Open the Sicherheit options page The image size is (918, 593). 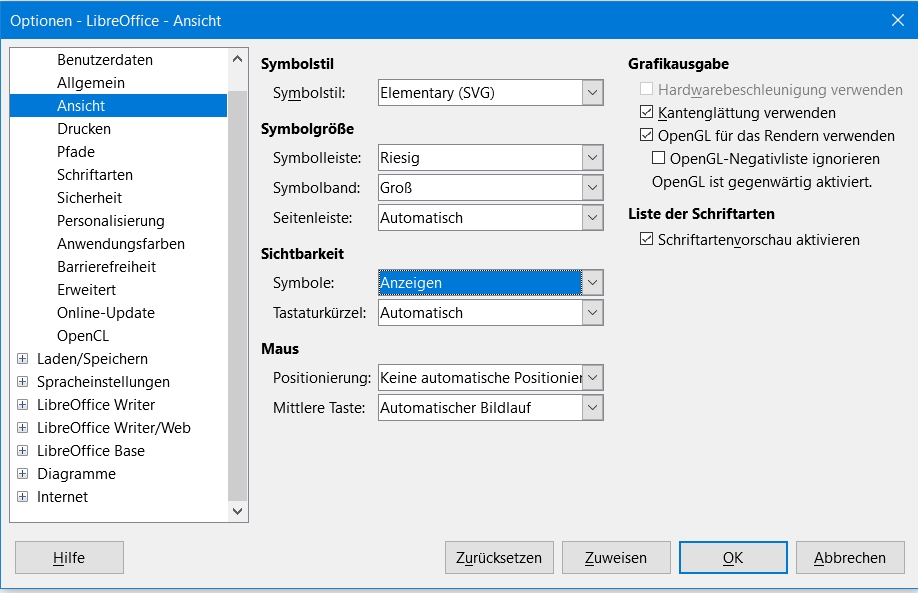(90, 198)
